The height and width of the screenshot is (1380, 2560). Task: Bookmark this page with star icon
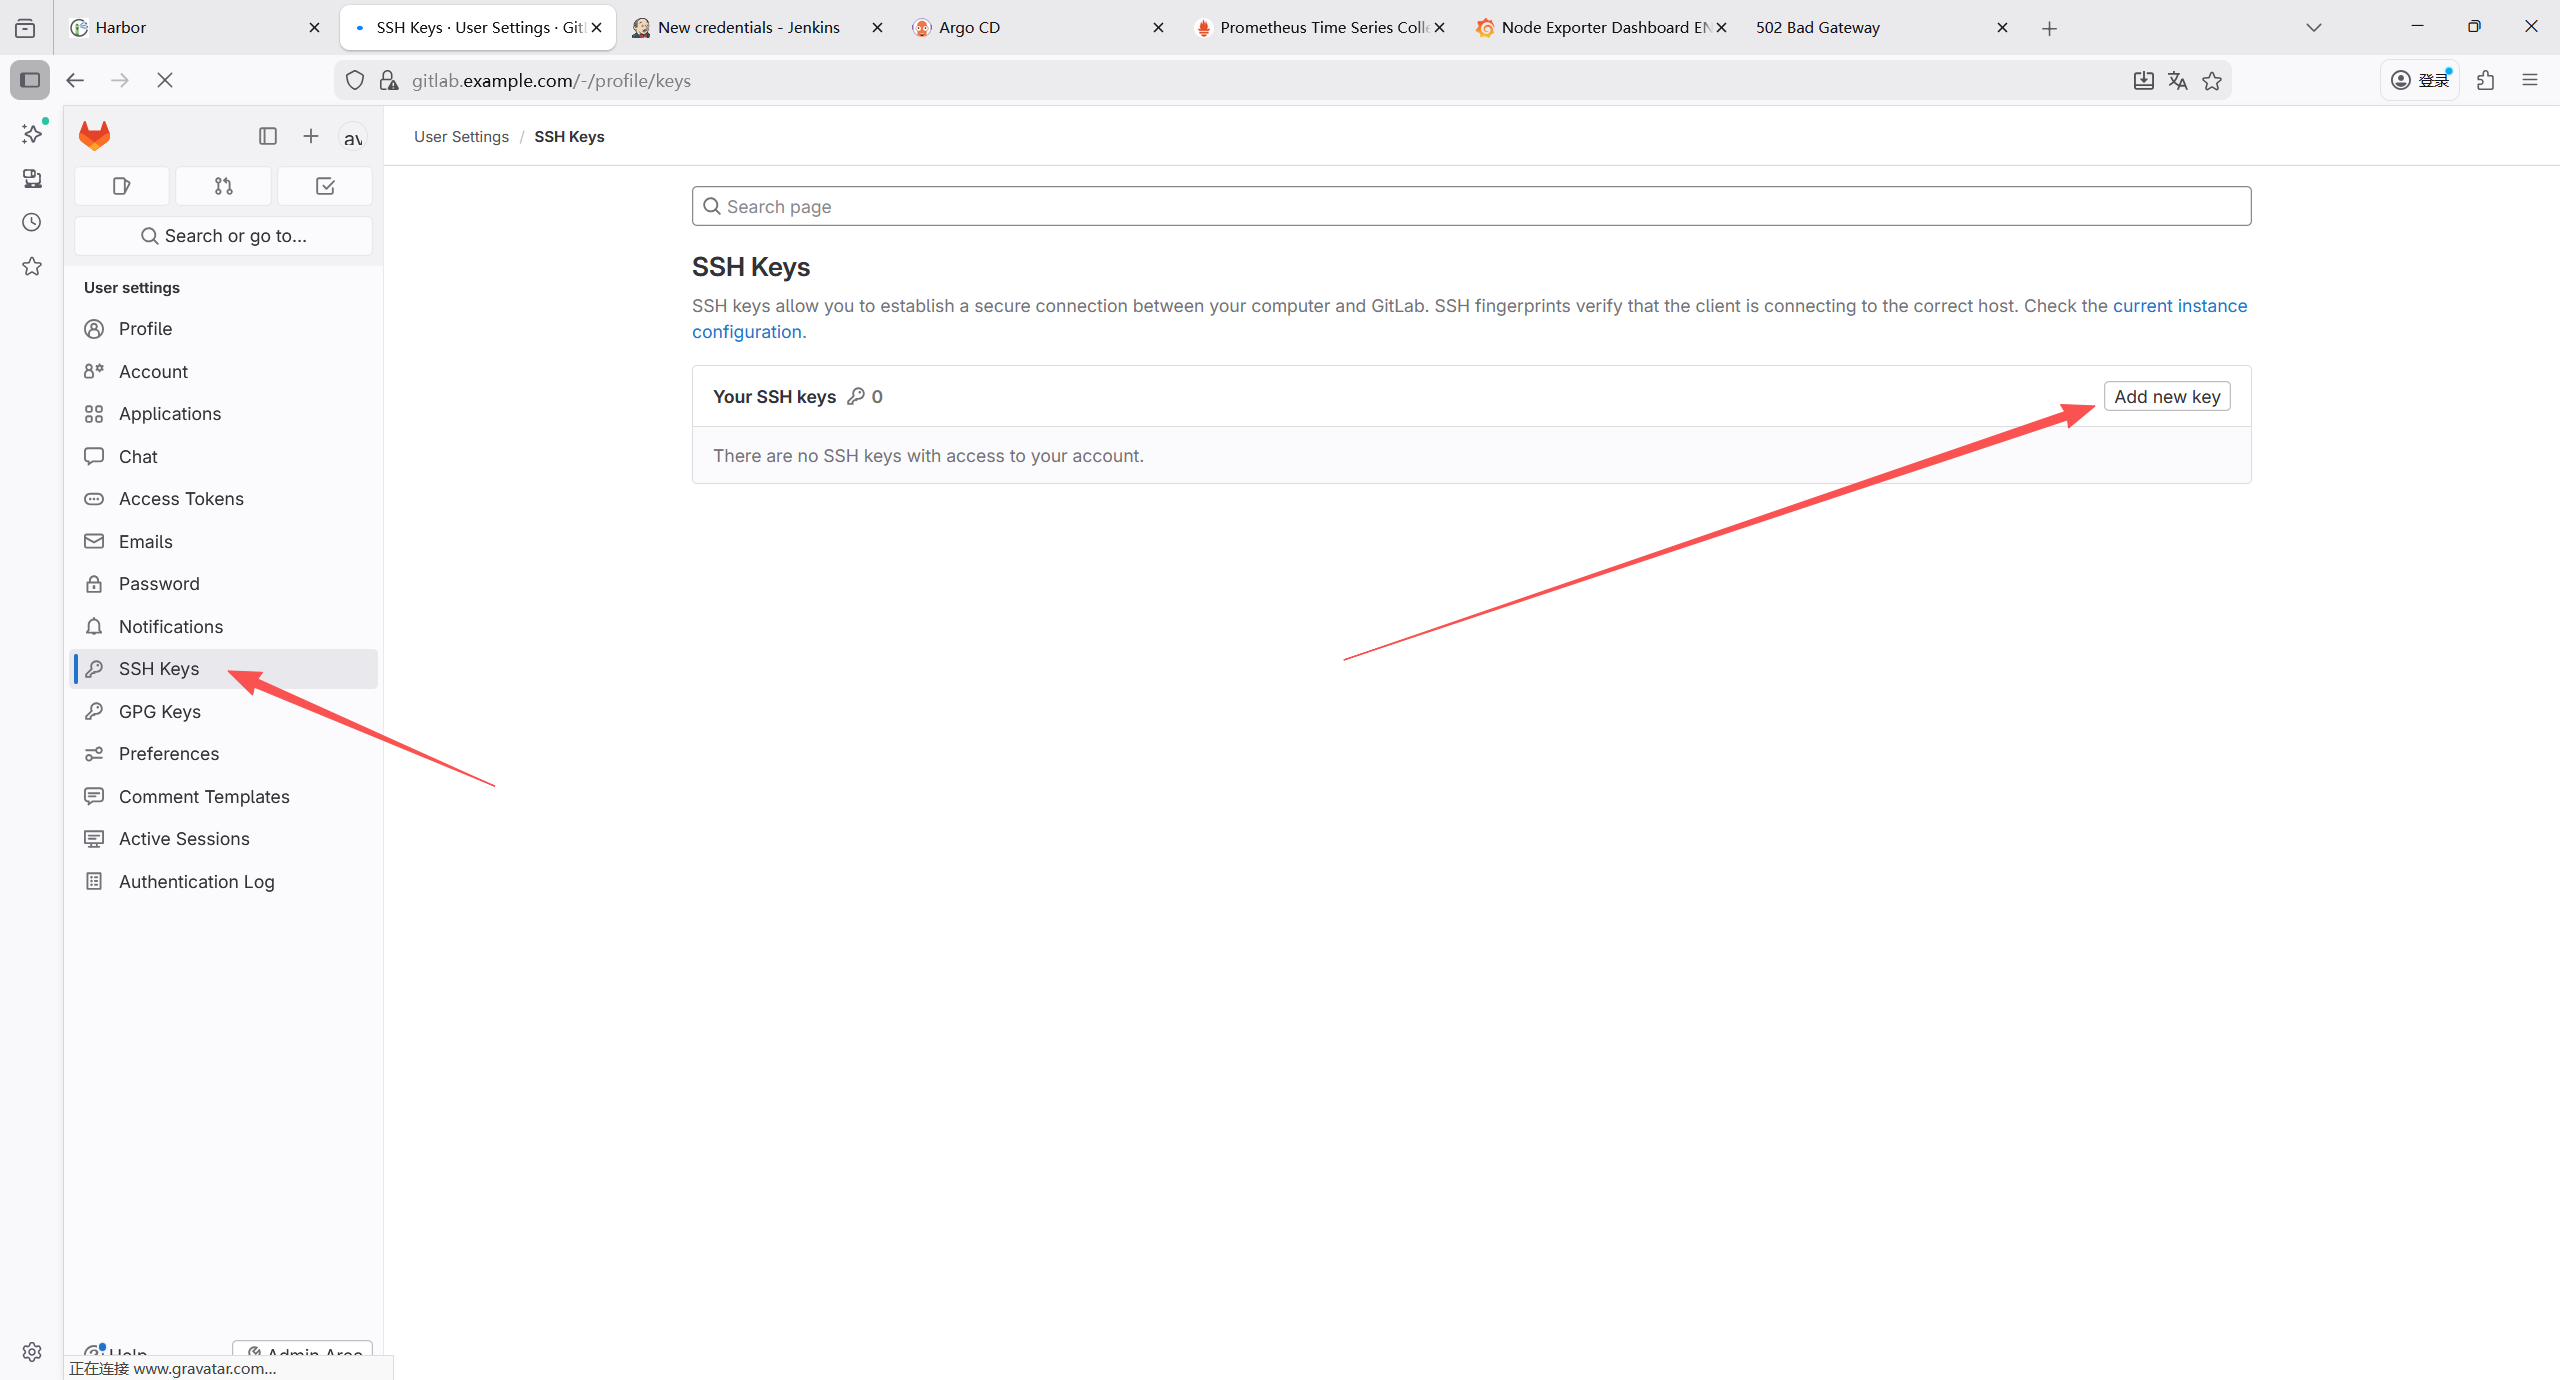click(x=2212, y=81)
